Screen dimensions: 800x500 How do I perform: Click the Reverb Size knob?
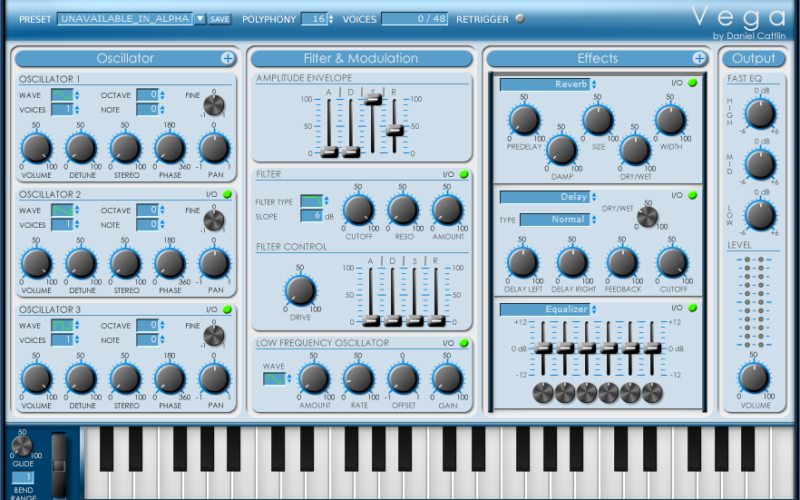tap(597, 120)
